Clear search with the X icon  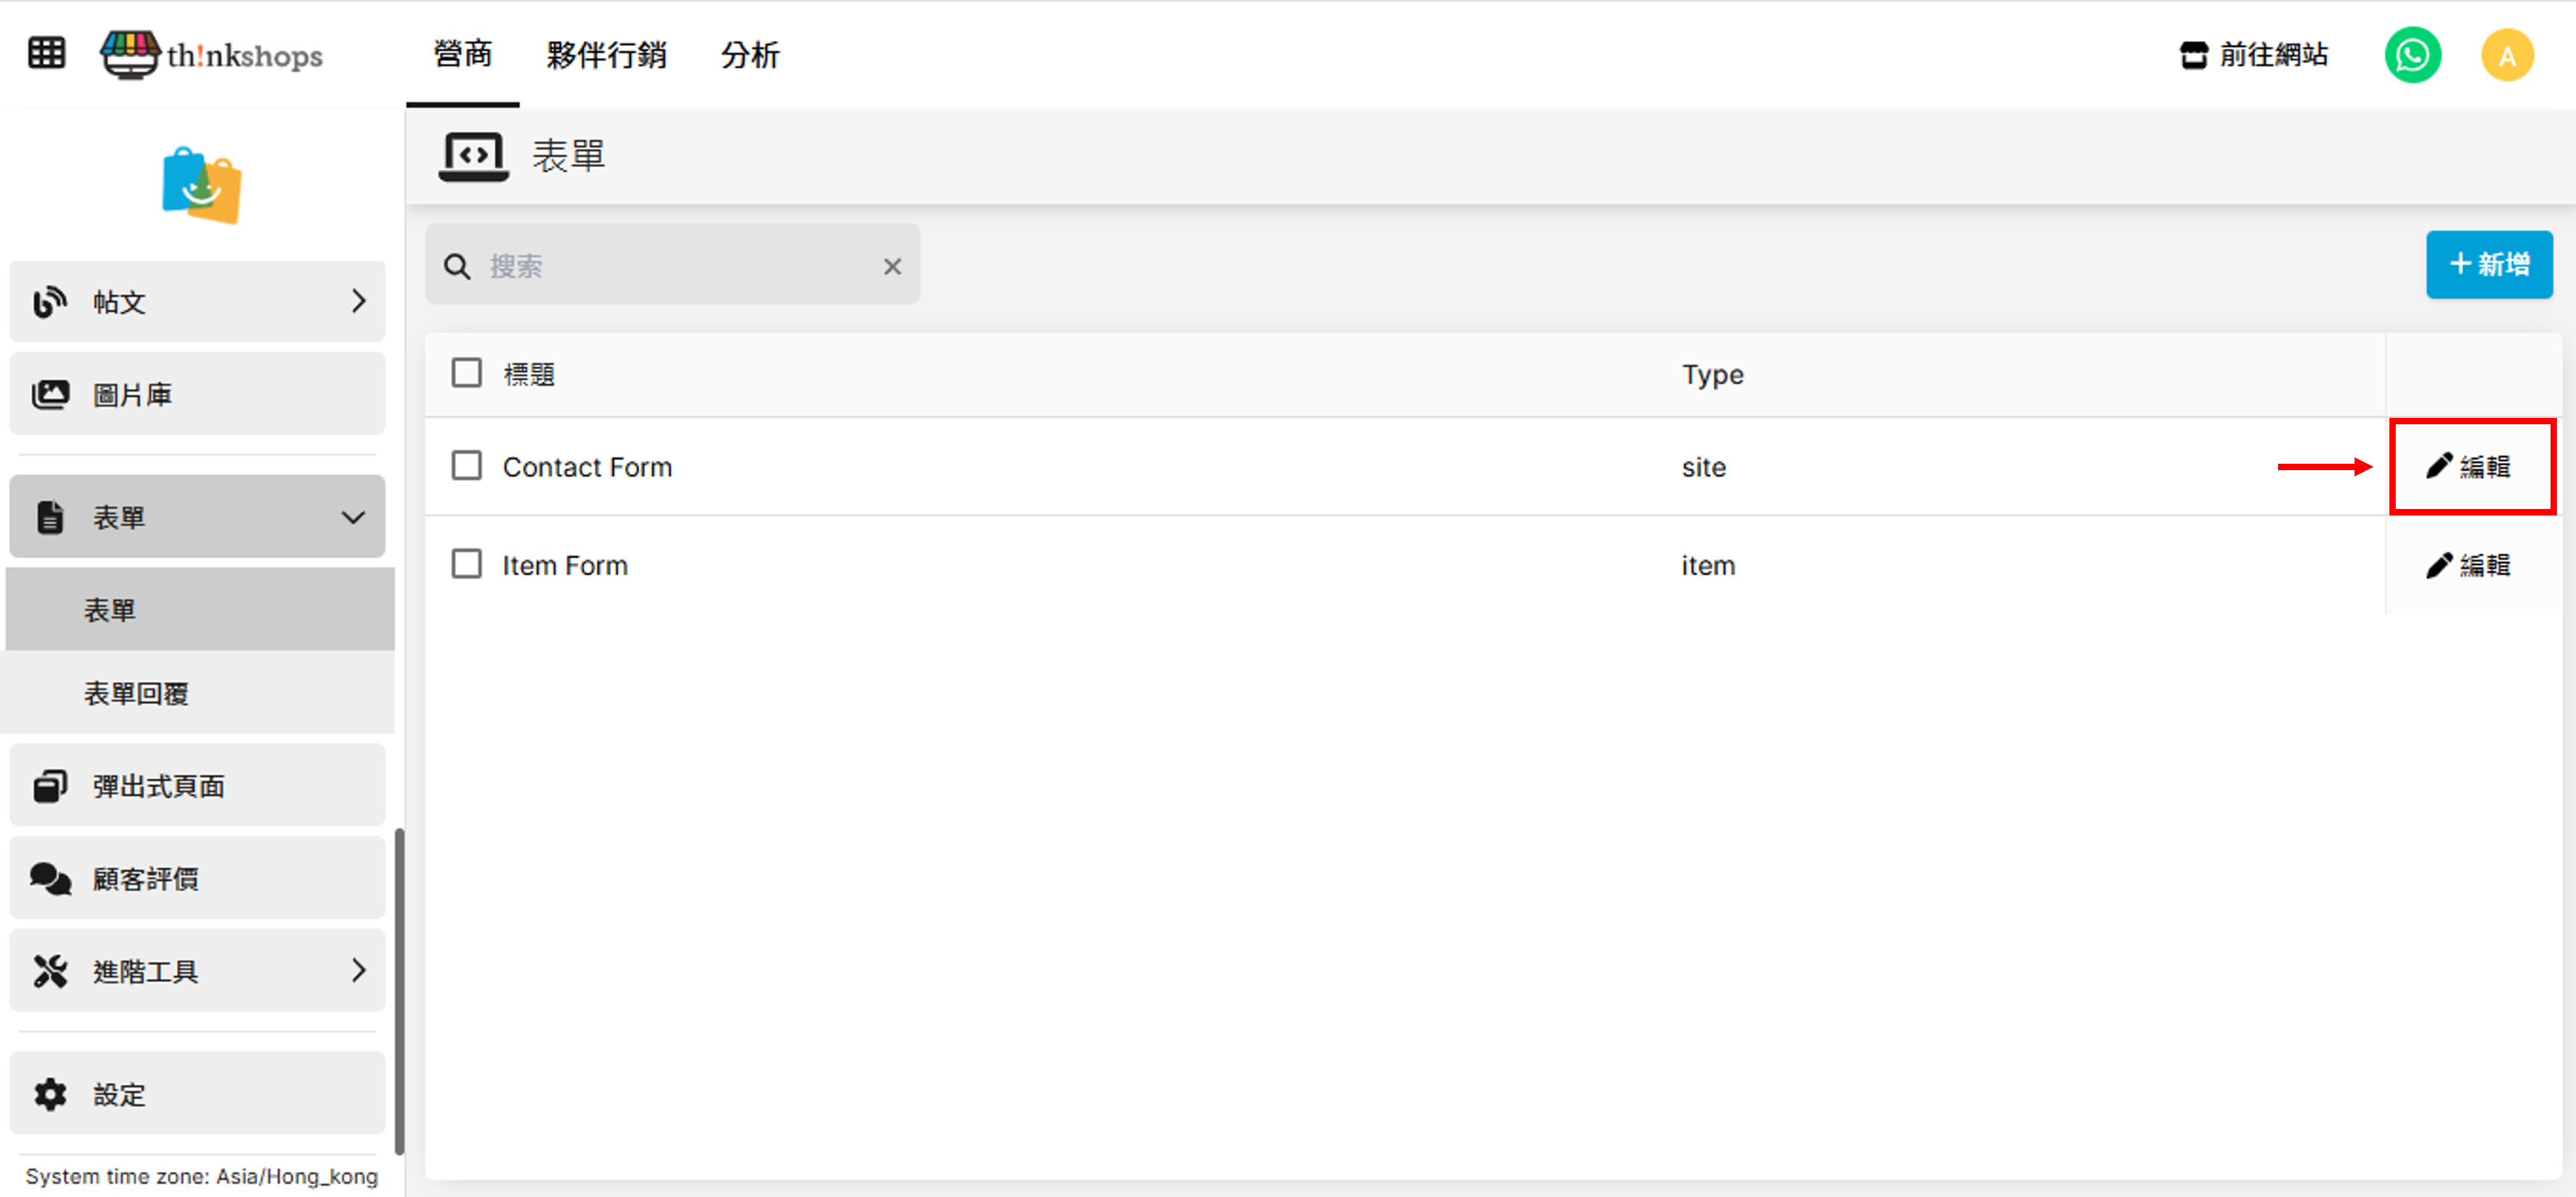892,266
